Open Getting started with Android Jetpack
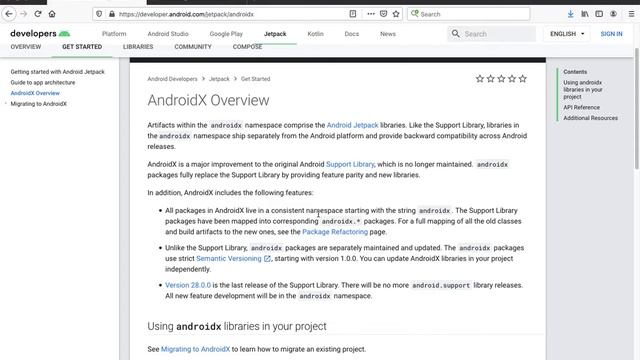640x360 pixels. 58,72
